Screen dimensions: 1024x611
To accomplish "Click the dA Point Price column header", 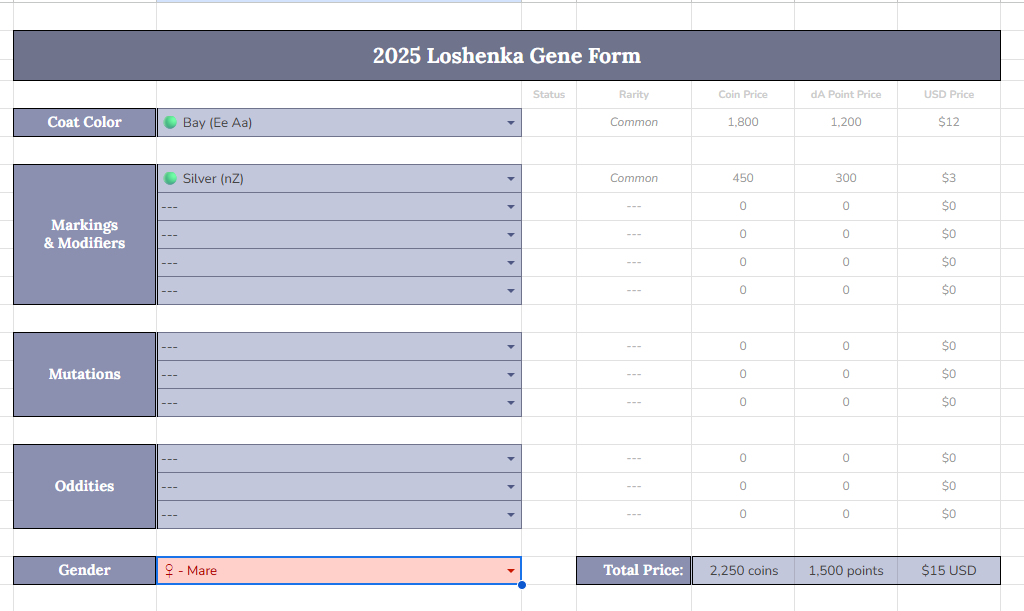I will (x=845, y=94).
